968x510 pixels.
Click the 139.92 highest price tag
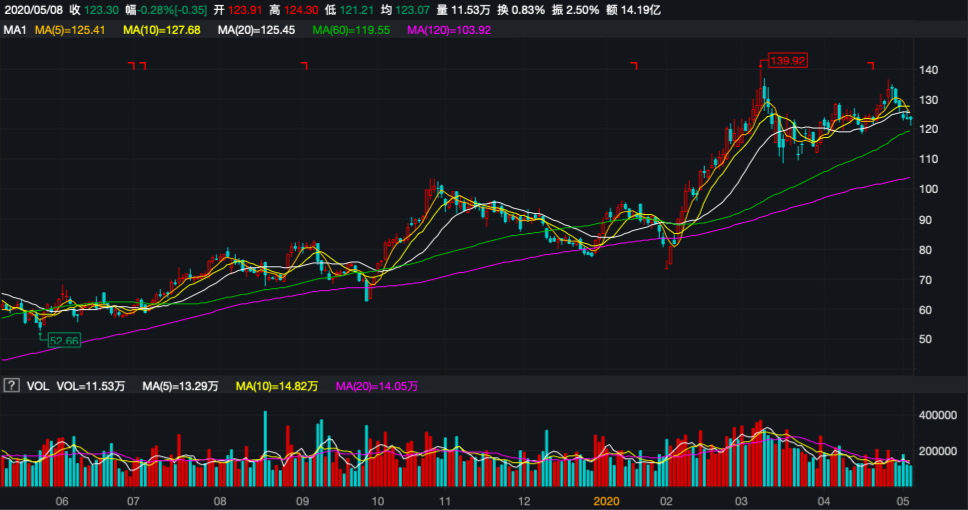[x=787, y=61]
